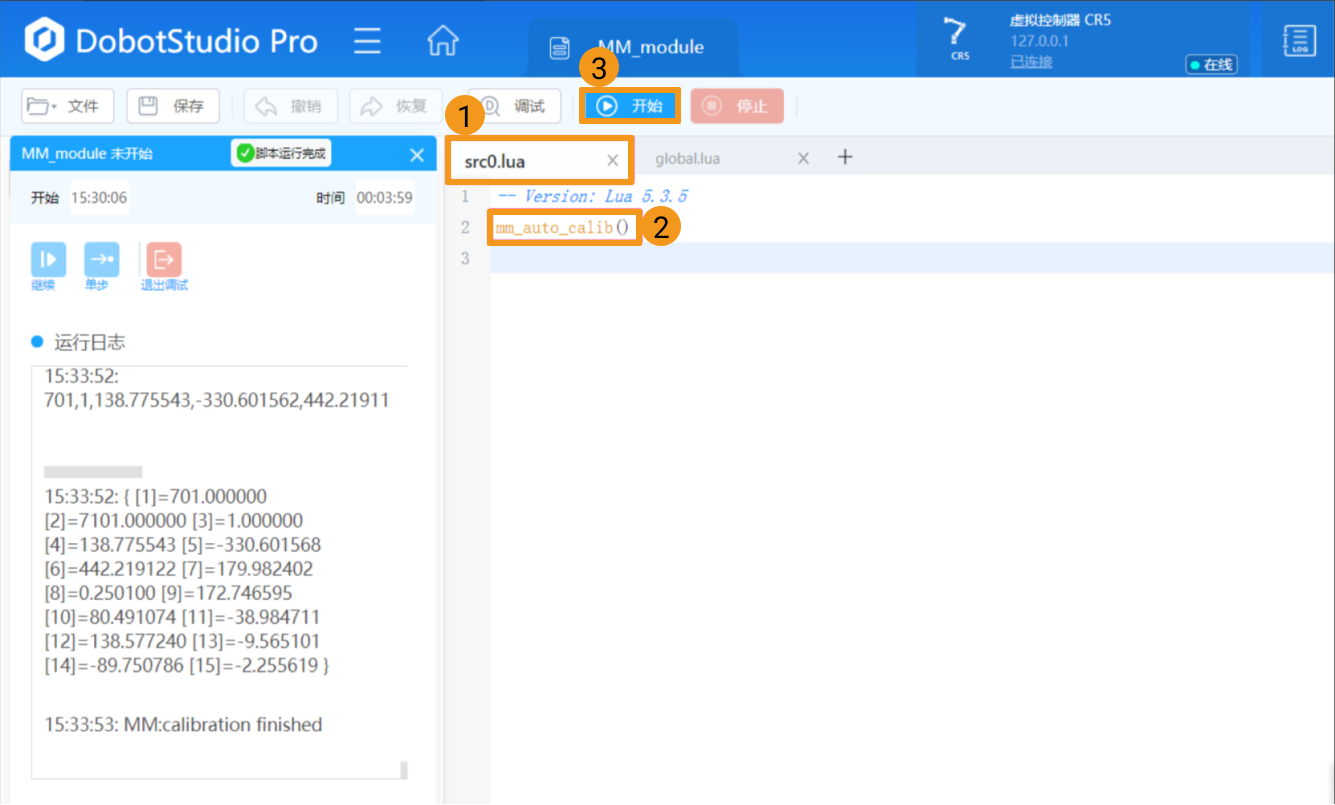This screenshot has height=805, width=1335.
Task: Add a new script tab
Action: point(845,157)
